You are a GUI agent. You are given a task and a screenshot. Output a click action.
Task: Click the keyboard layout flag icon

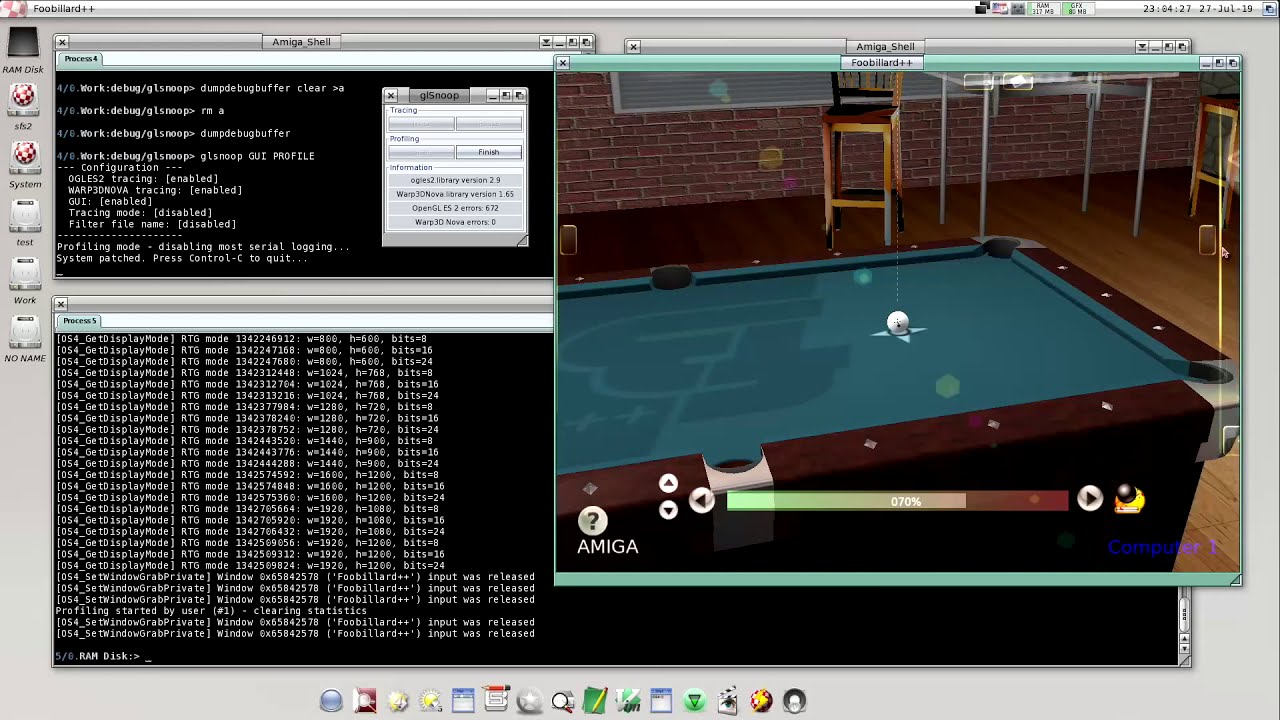pyautogui.click(x=999, y=8)
